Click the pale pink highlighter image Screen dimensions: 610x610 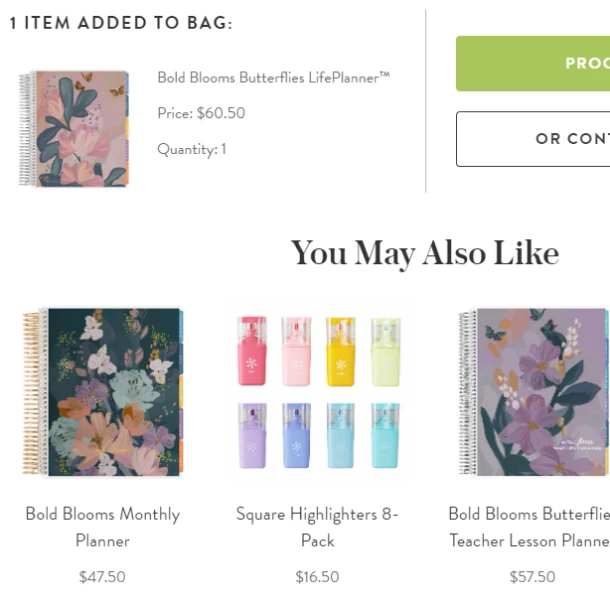click(x=296, y=352)
